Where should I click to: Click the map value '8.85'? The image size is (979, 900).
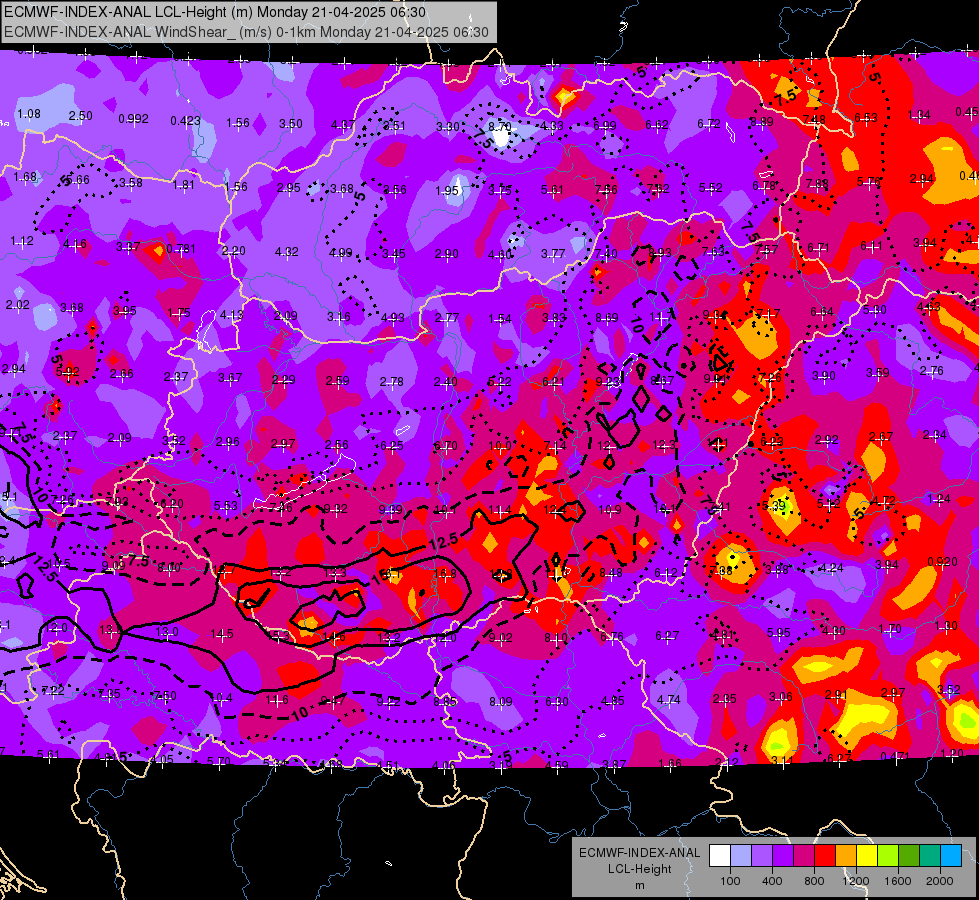445,701
